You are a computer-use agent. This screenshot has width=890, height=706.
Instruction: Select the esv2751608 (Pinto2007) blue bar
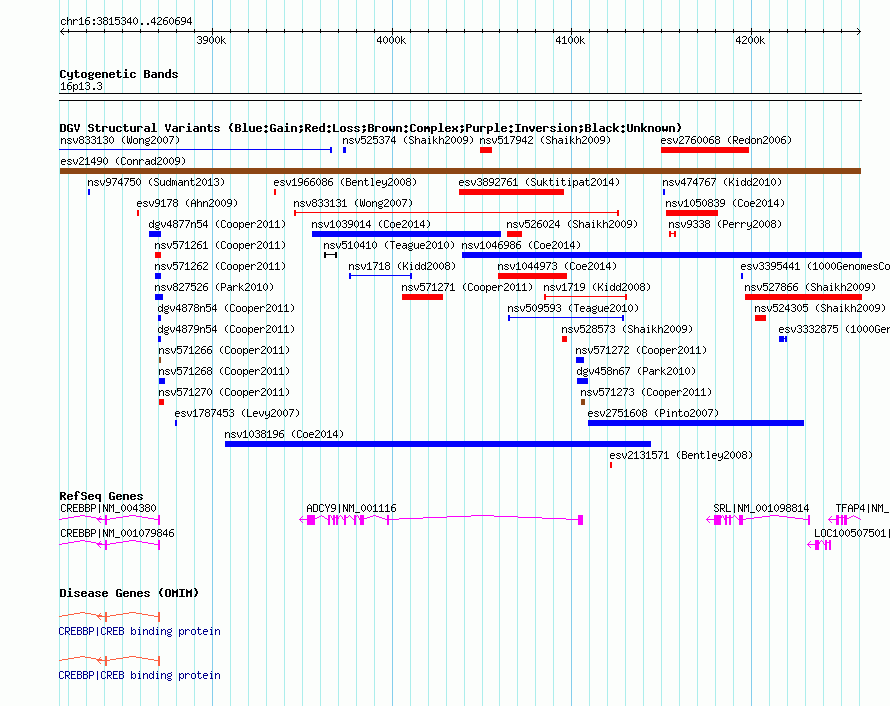pyautogui.click(x=696, y=423)
